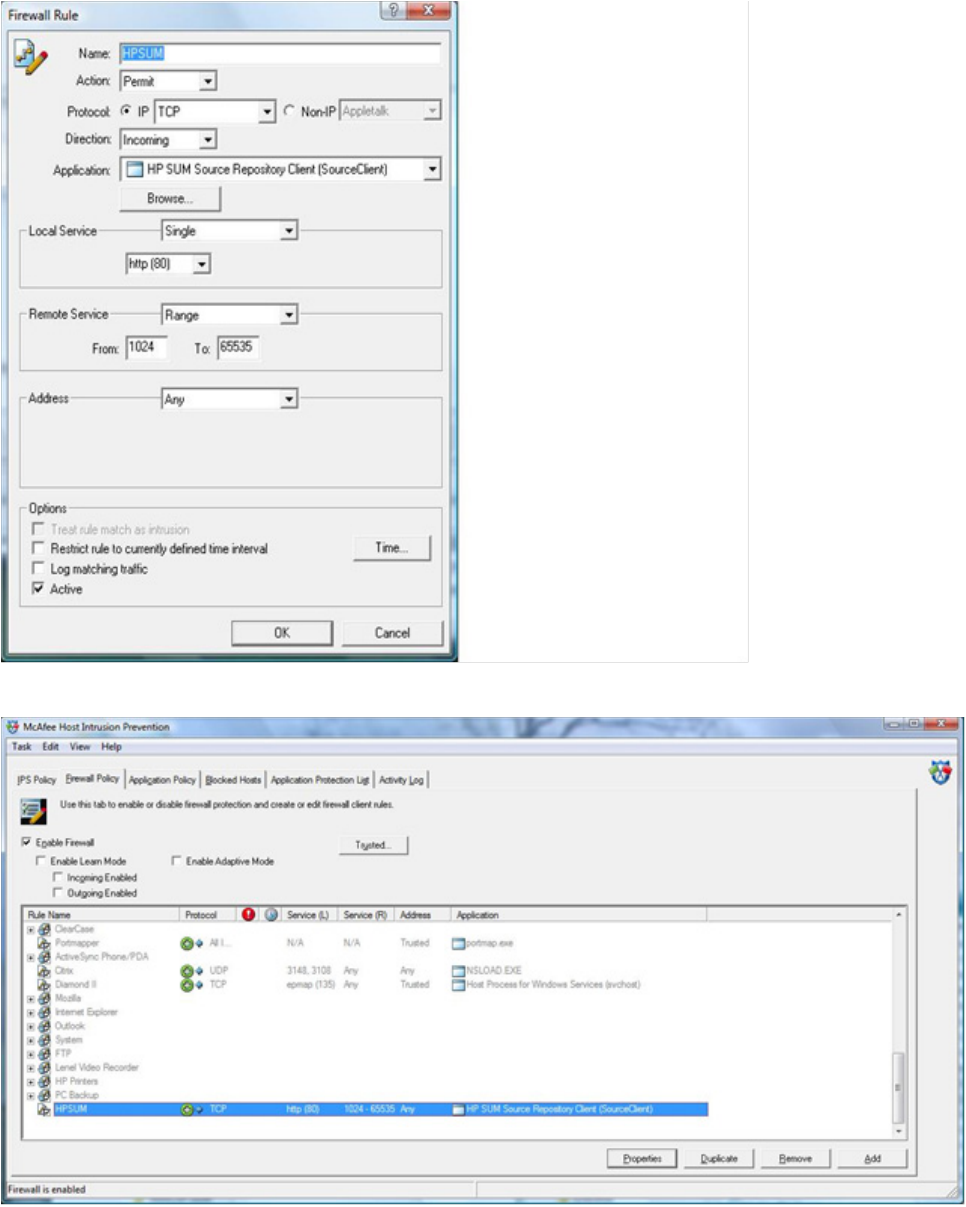966x1207 pixels.
Task: Switch to the Blocked Hosts tab
Action: 233,780
